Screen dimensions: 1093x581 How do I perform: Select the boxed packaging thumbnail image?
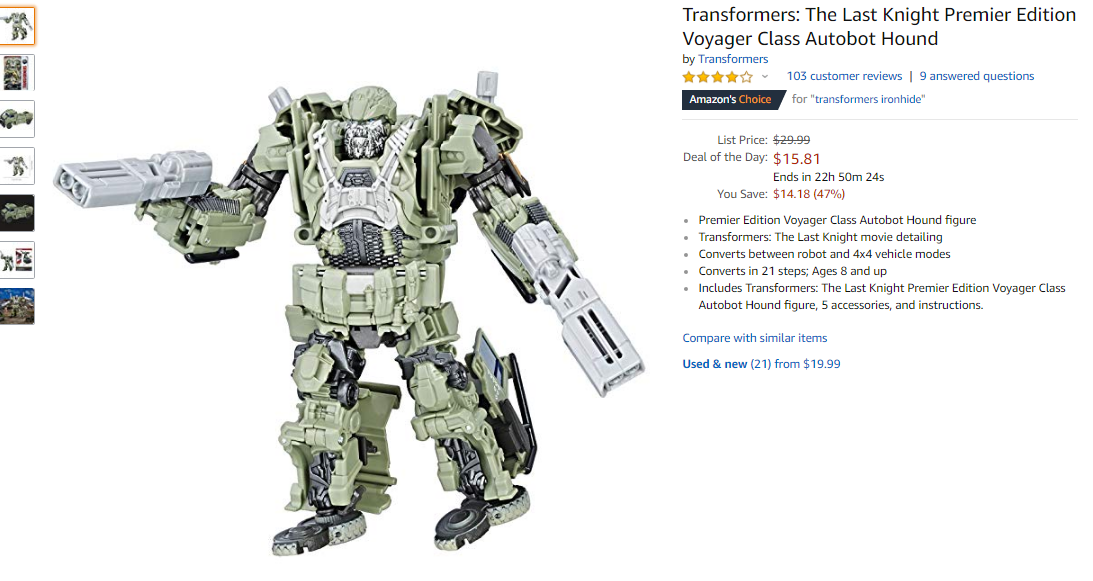[17, 73]
